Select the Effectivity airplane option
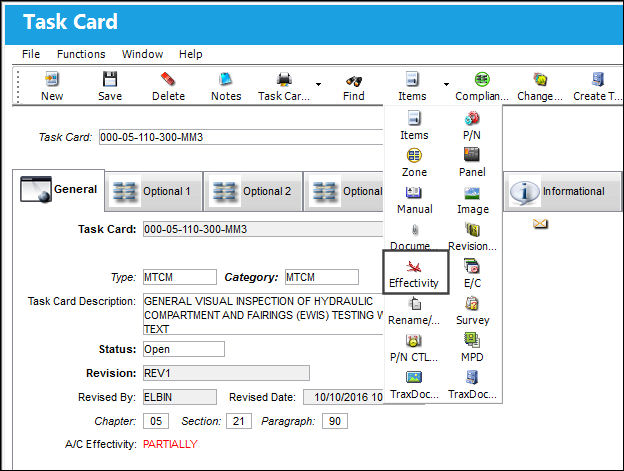624x471 pixels. [x=414, y=274]
